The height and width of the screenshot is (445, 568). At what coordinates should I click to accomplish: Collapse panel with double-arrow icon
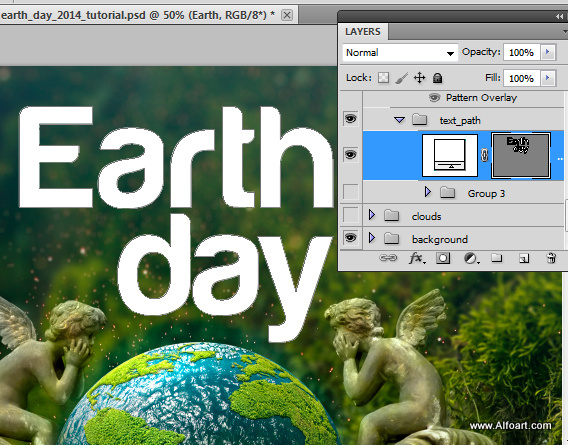tap(559, 16)
